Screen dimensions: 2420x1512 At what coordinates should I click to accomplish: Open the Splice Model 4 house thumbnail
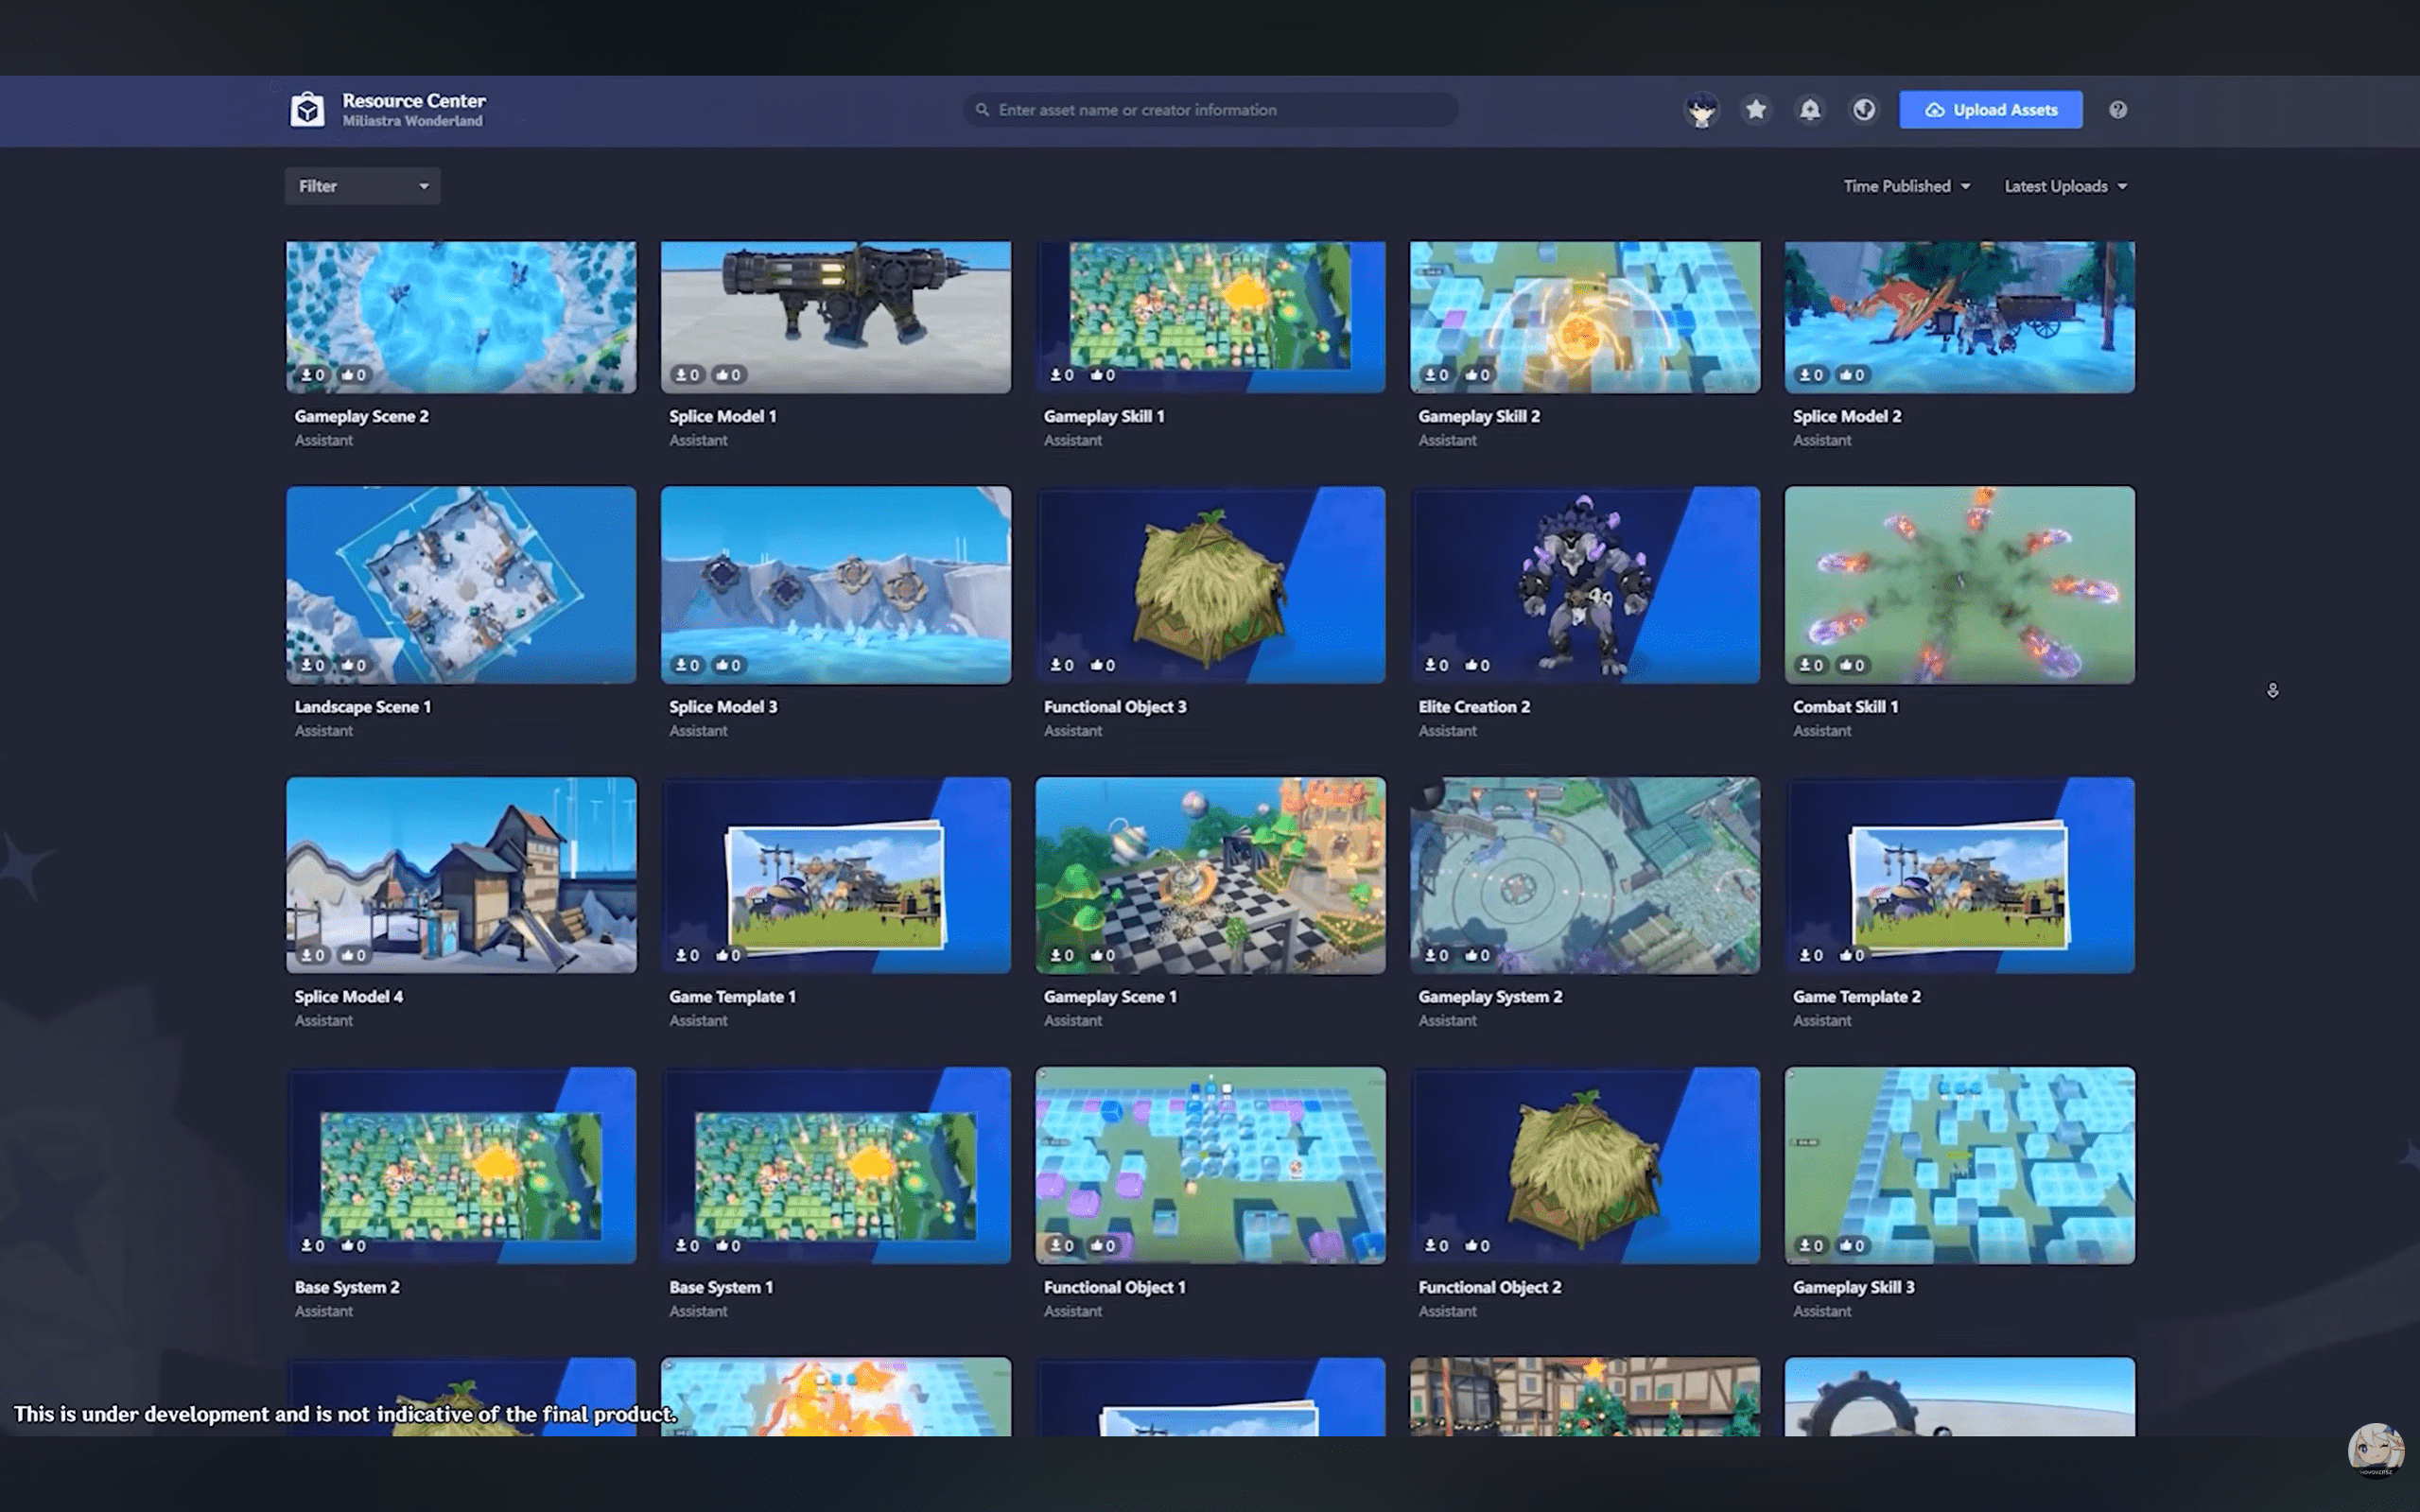point(461,875)
